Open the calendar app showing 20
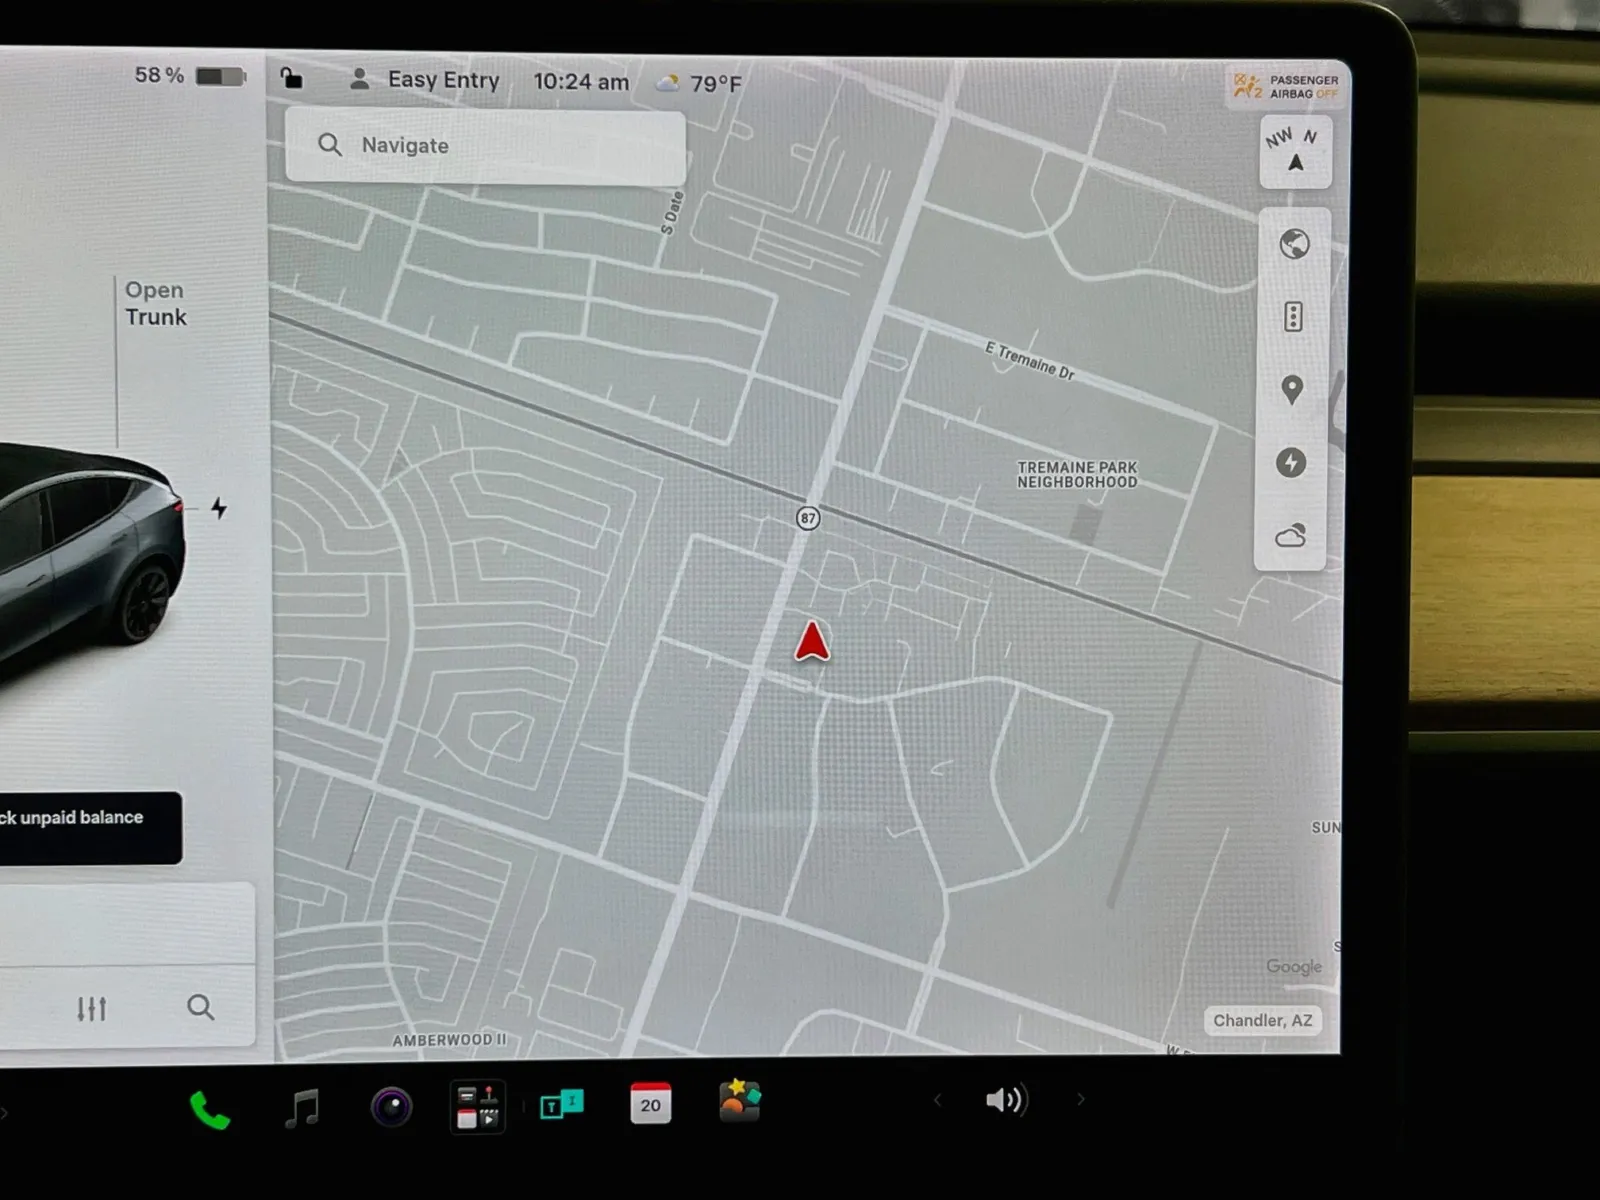Image resolution: width=1600 pixels, height=1200 pixels. pyautogui.click(x=650, y=1104)
